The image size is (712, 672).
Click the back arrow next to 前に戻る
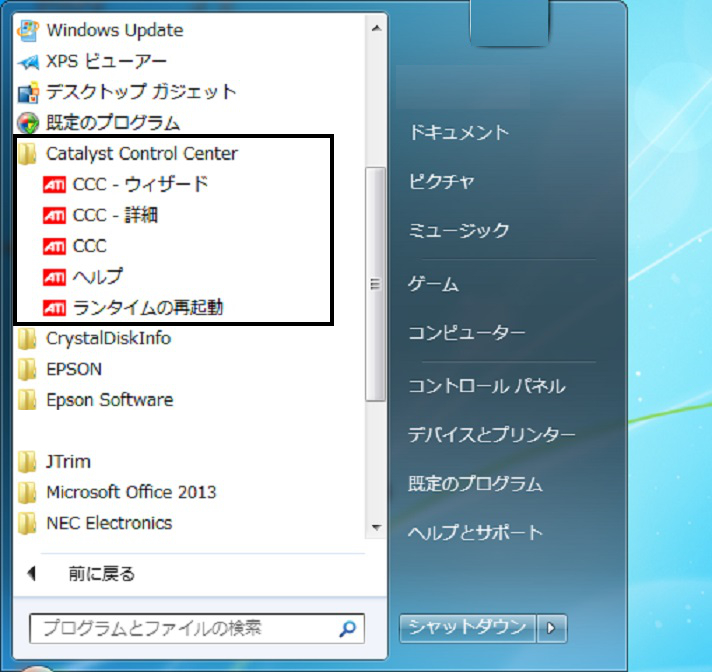31,574
